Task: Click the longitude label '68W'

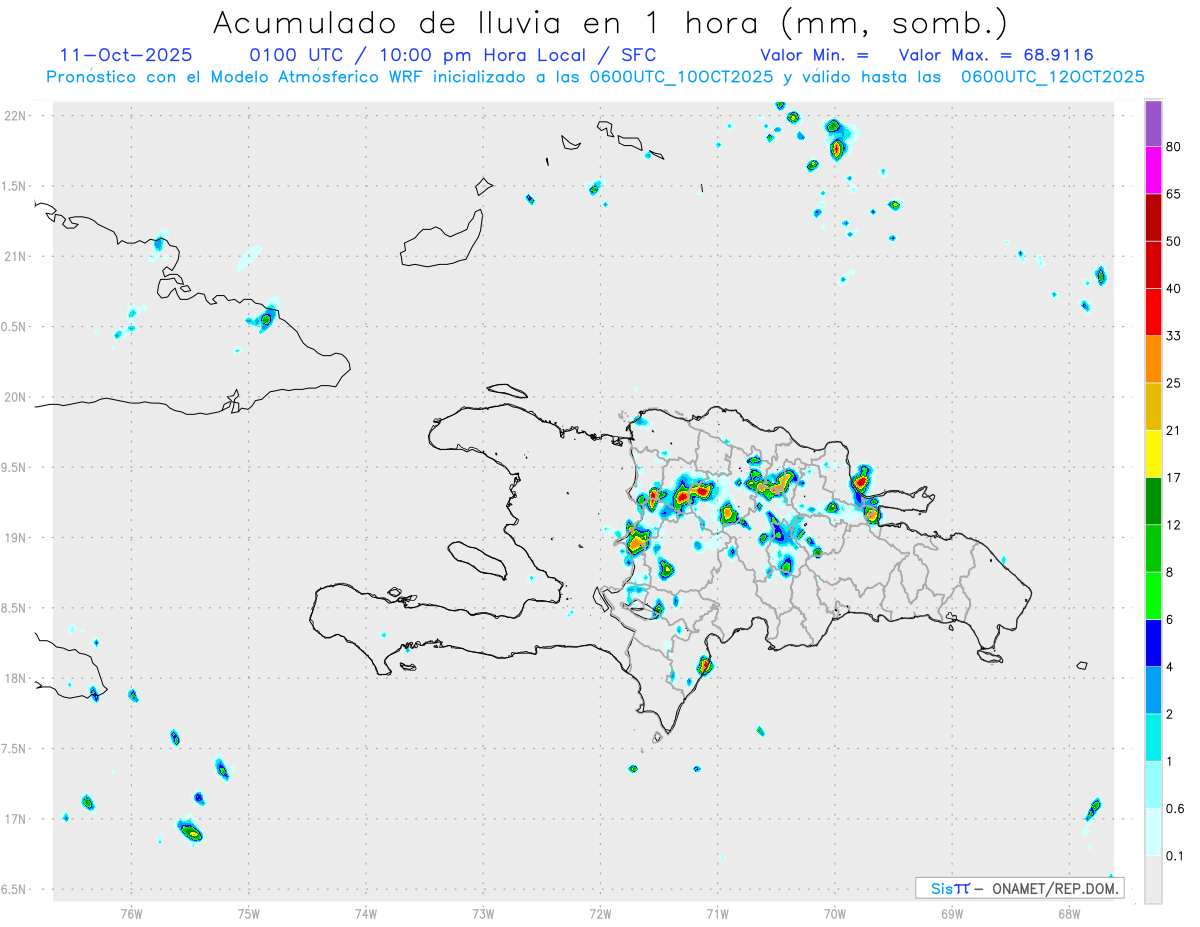Action: click(x=1069, y=913)
